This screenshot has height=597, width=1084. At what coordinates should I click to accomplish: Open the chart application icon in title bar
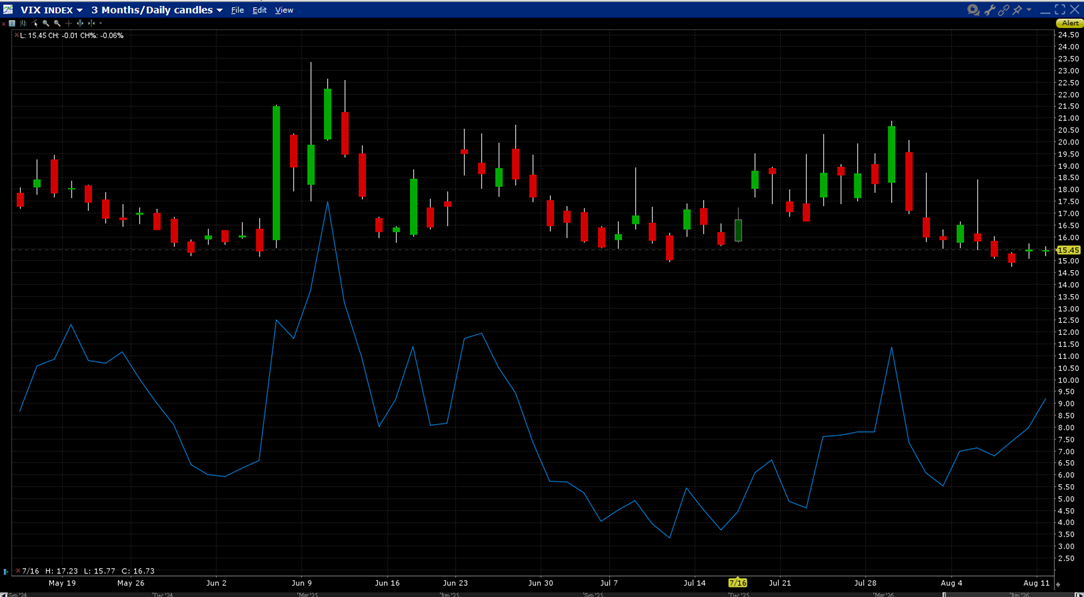point(7,10)
